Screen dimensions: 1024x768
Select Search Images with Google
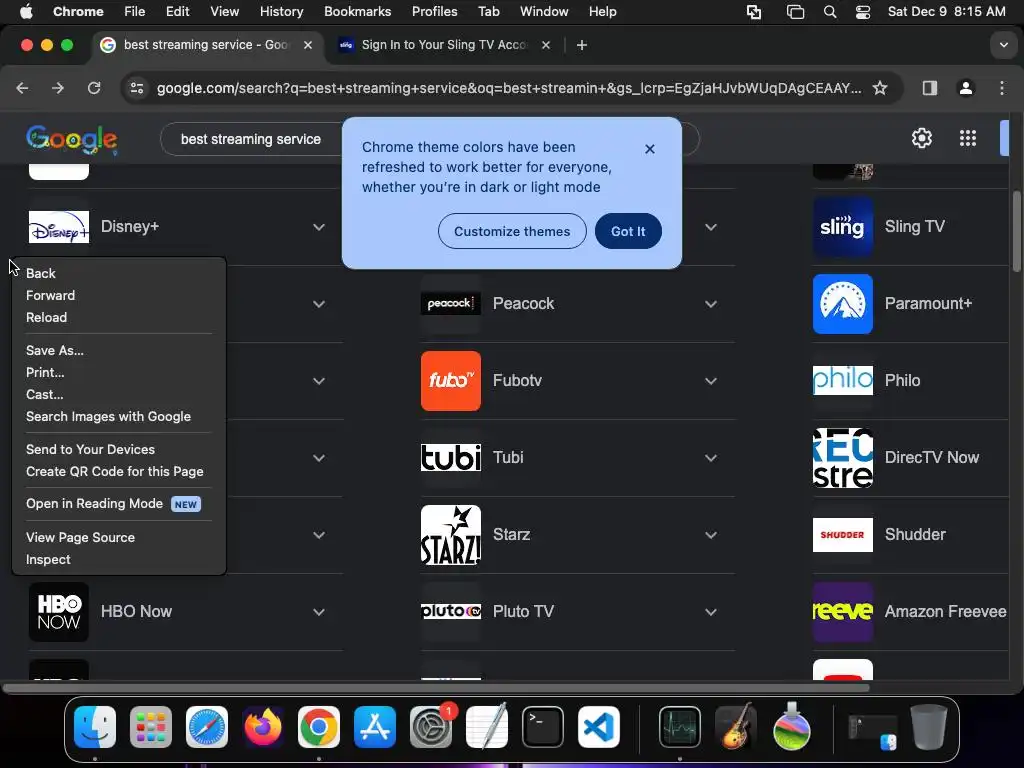[x=119, y=417]
